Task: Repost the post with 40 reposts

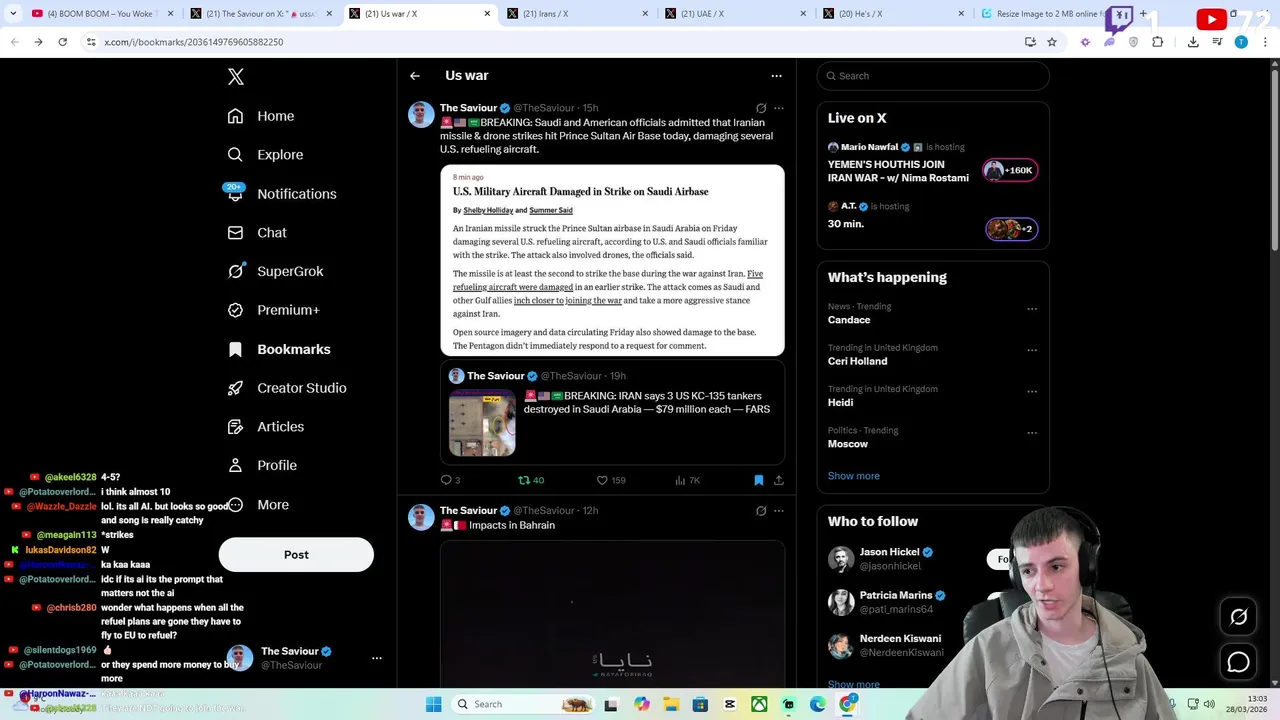Action: (x=531, y=481)
